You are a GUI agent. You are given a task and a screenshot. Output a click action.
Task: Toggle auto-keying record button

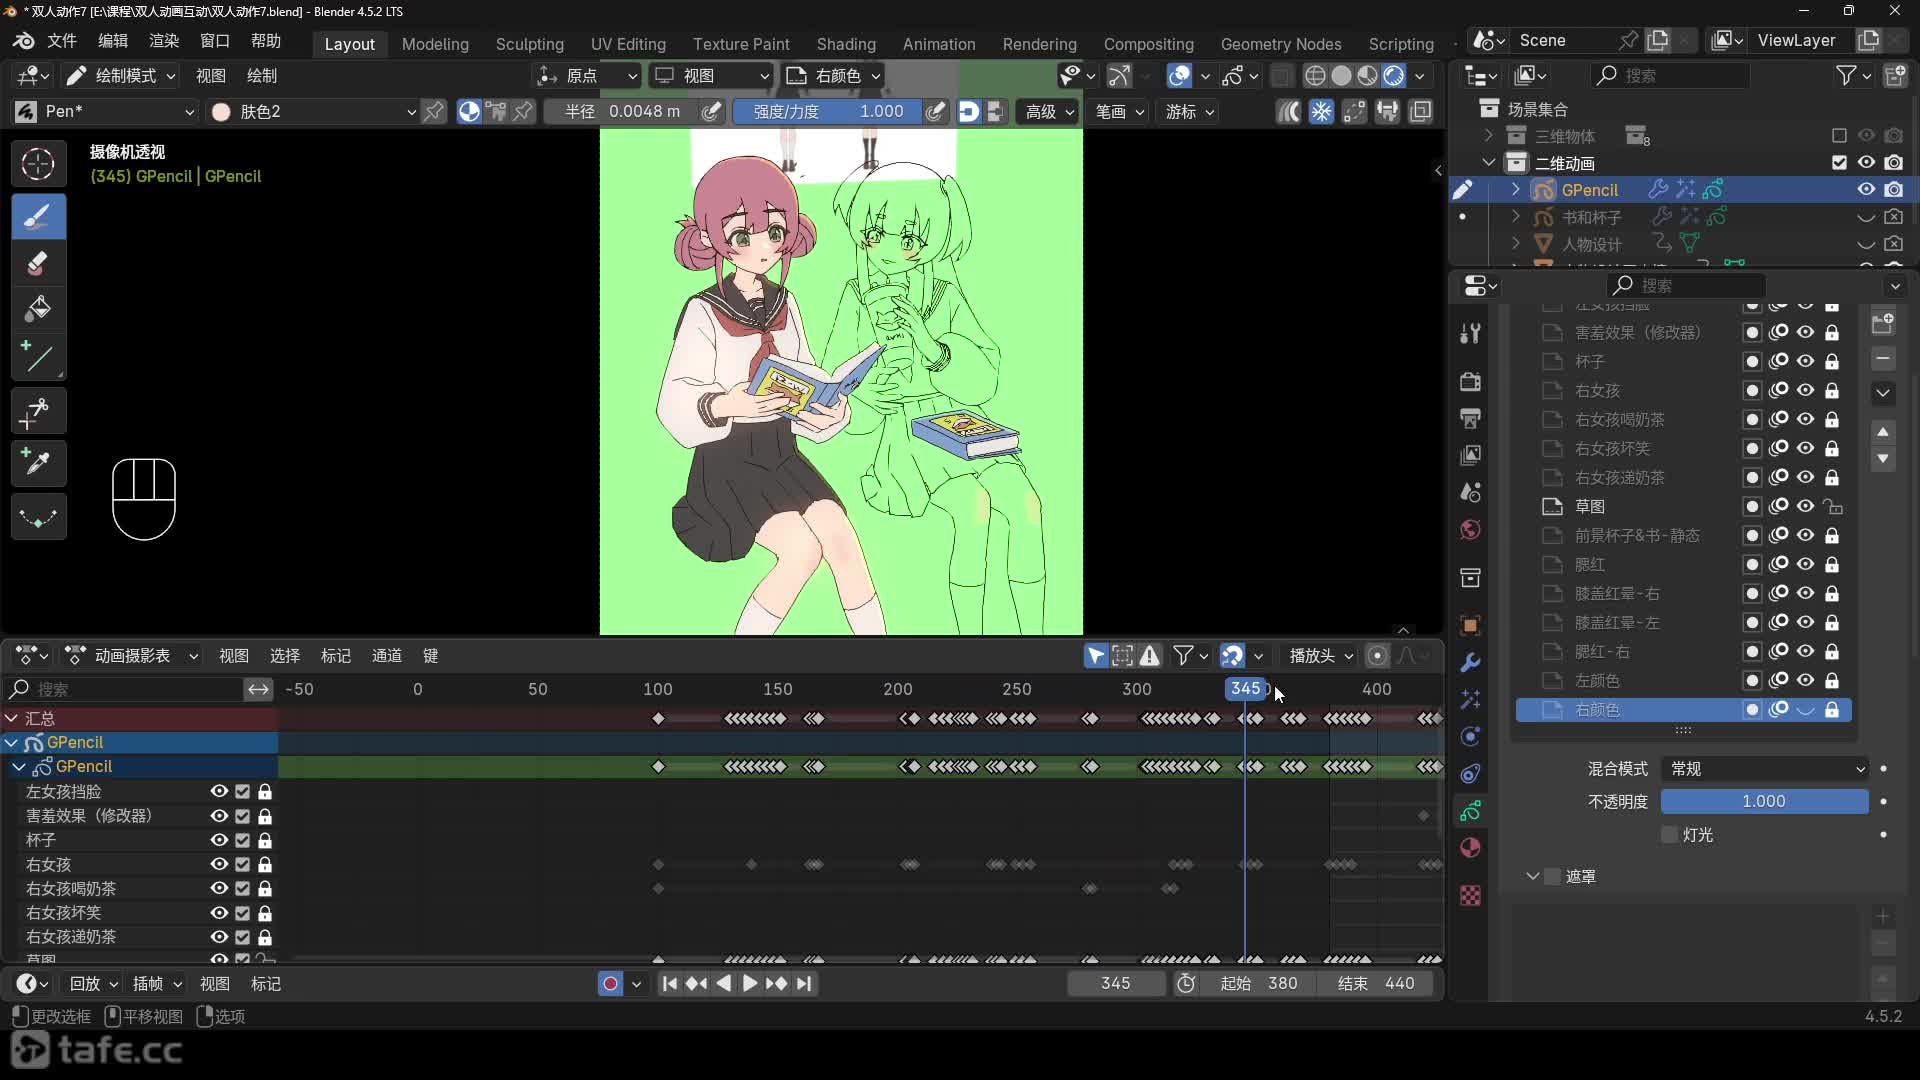pos(610,984)
